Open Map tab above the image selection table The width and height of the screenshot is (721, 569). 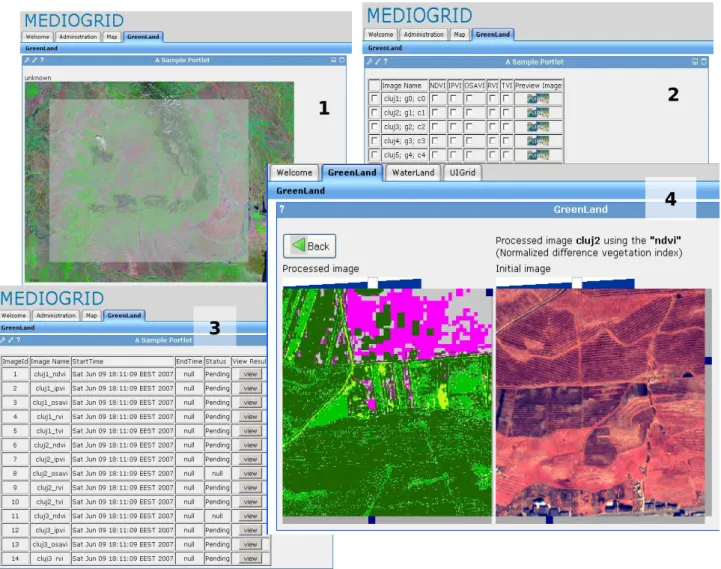(459, 34)
